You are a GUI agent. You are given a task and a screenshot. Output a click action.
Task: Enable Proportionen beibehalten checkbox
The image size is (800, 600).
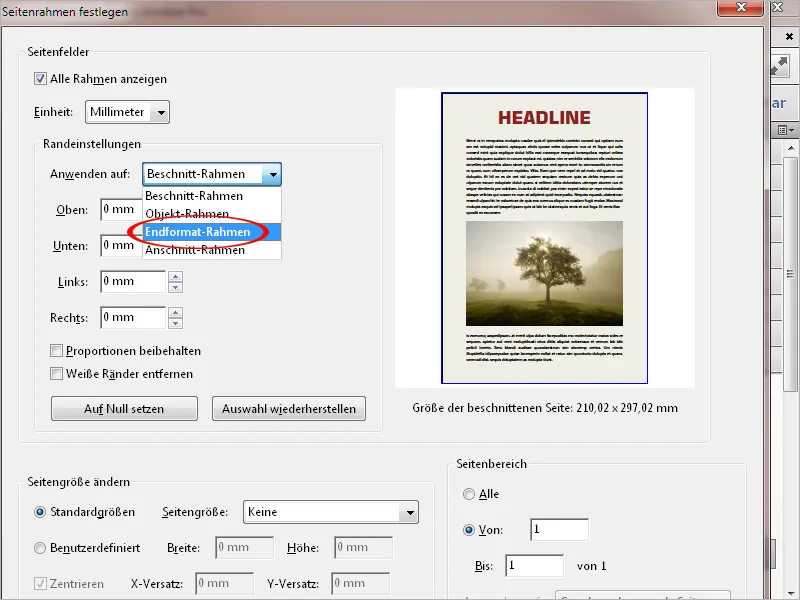point(57,351)
